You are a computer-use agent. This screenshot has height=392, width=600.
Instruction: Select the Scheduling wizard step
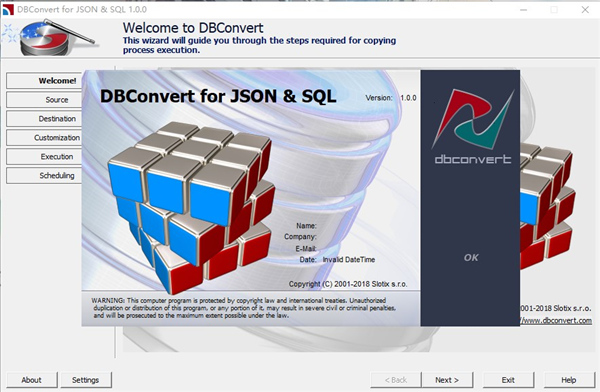tap(44, 175)
